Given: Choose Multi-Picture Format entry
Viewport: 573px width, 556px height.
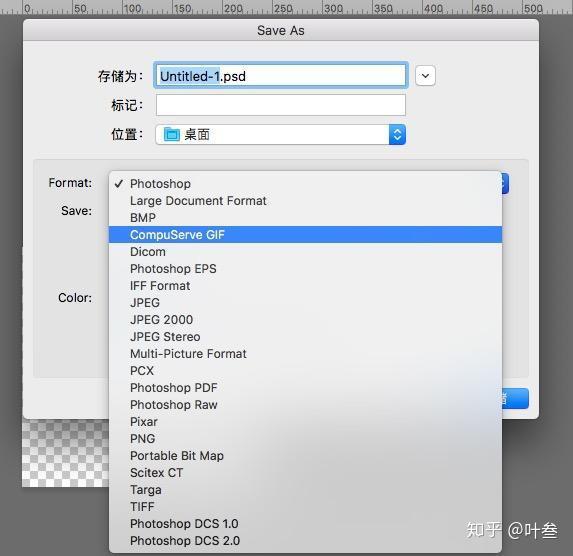Looking at the screenshot, I should click(305, 353).
